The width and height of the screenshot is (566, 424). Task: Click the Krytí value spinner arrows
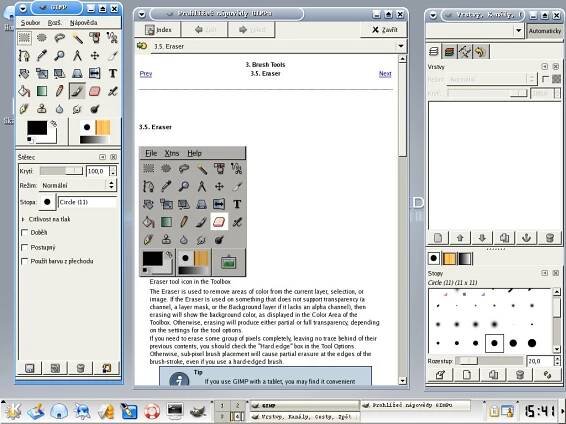tap(113, 171)
